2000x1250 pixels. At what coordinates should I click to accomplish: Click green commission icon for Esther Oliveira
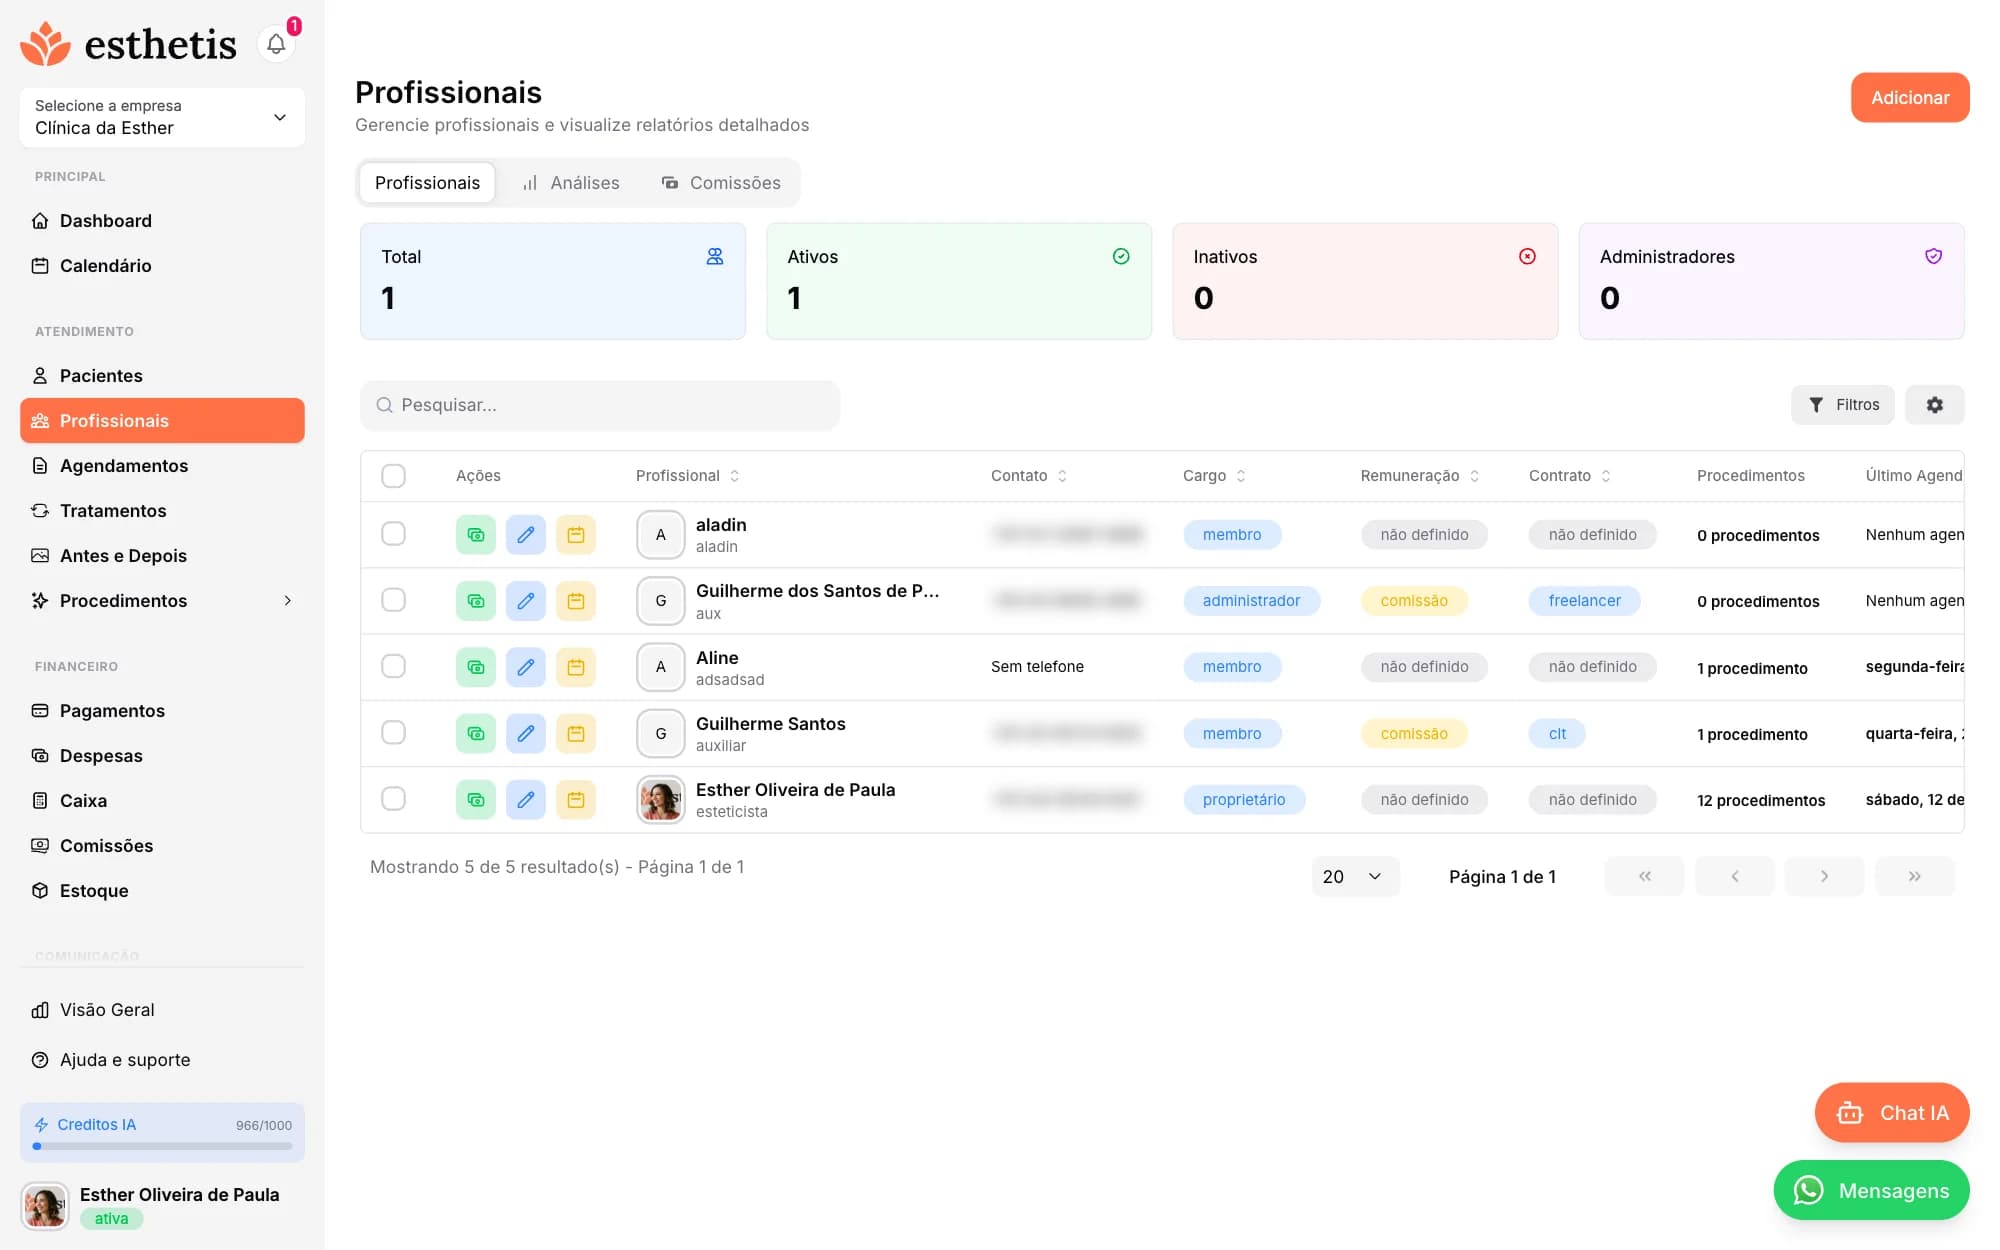click(476, 800)
